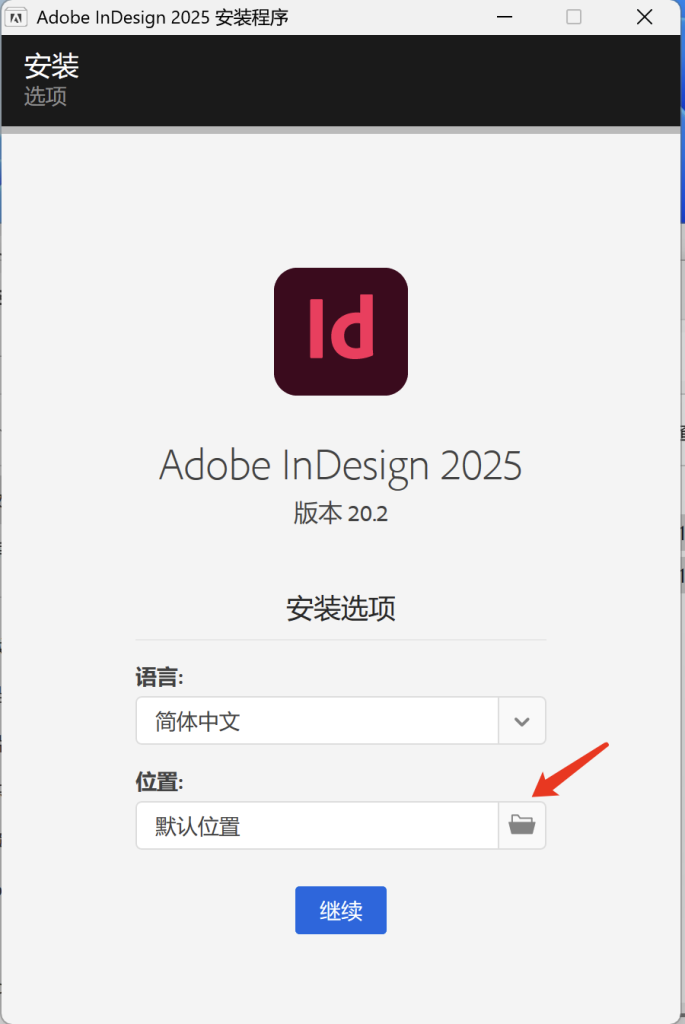Click the Adobe InDesign 2025 product title

(341, 466)
